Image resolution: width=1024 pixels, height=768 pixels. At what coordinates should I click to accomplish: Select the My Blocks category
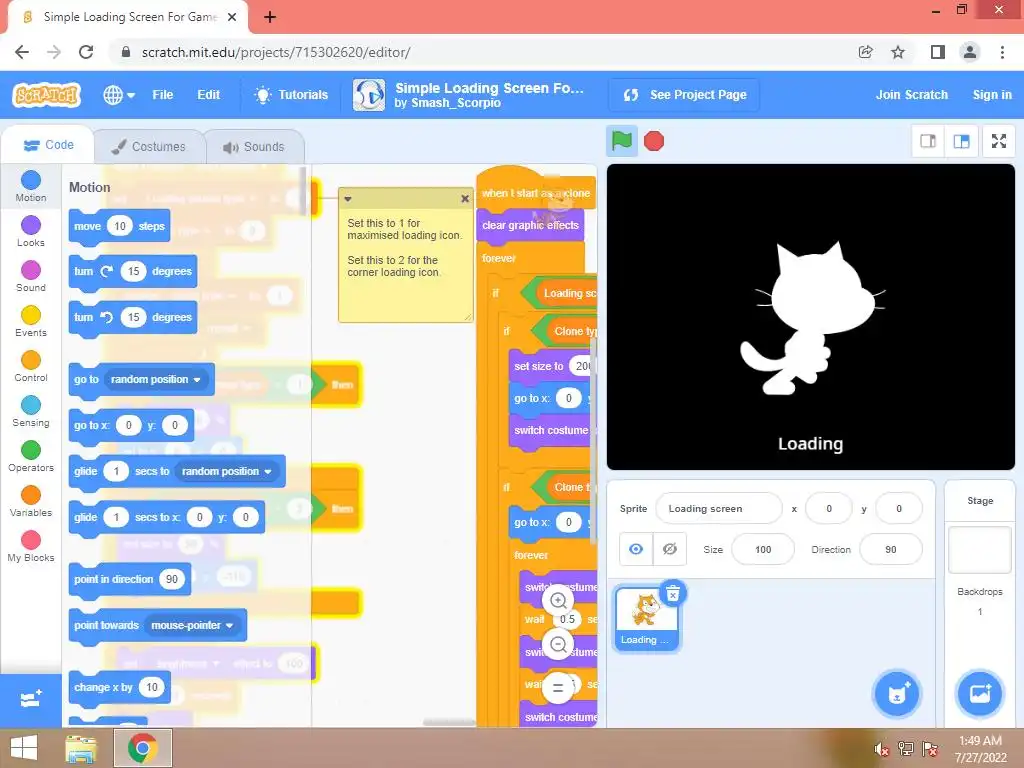click(x=31, y=547)
